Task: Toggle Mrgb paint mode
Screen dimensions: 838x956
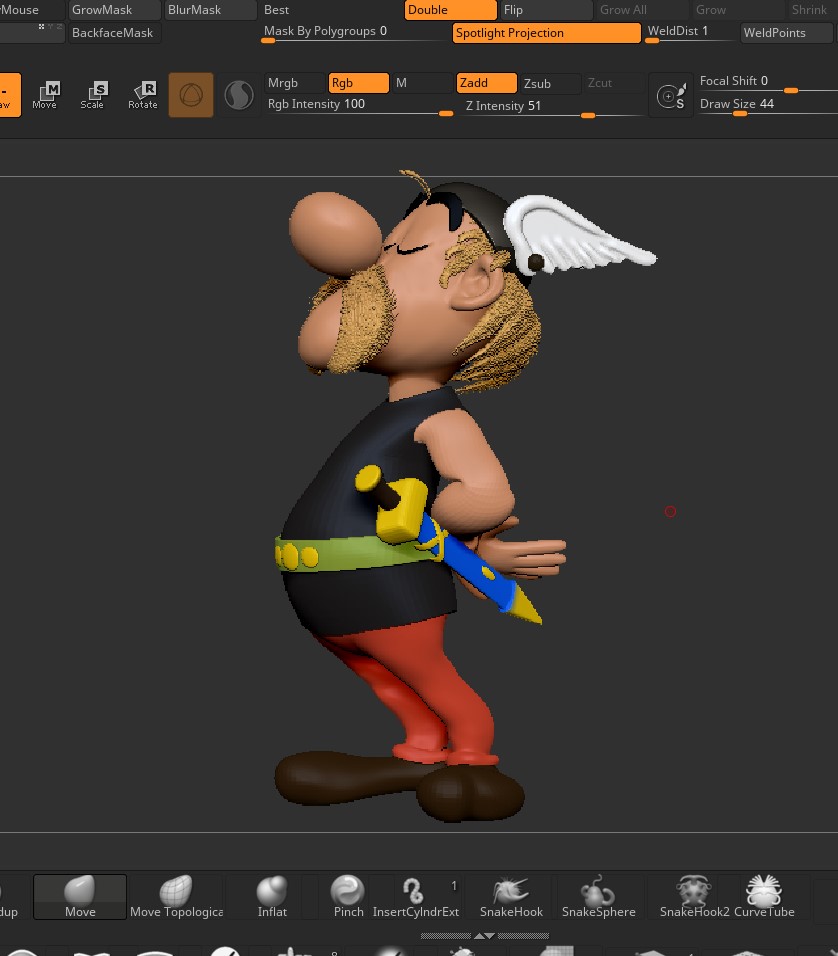Action: [x=294, y=83]
